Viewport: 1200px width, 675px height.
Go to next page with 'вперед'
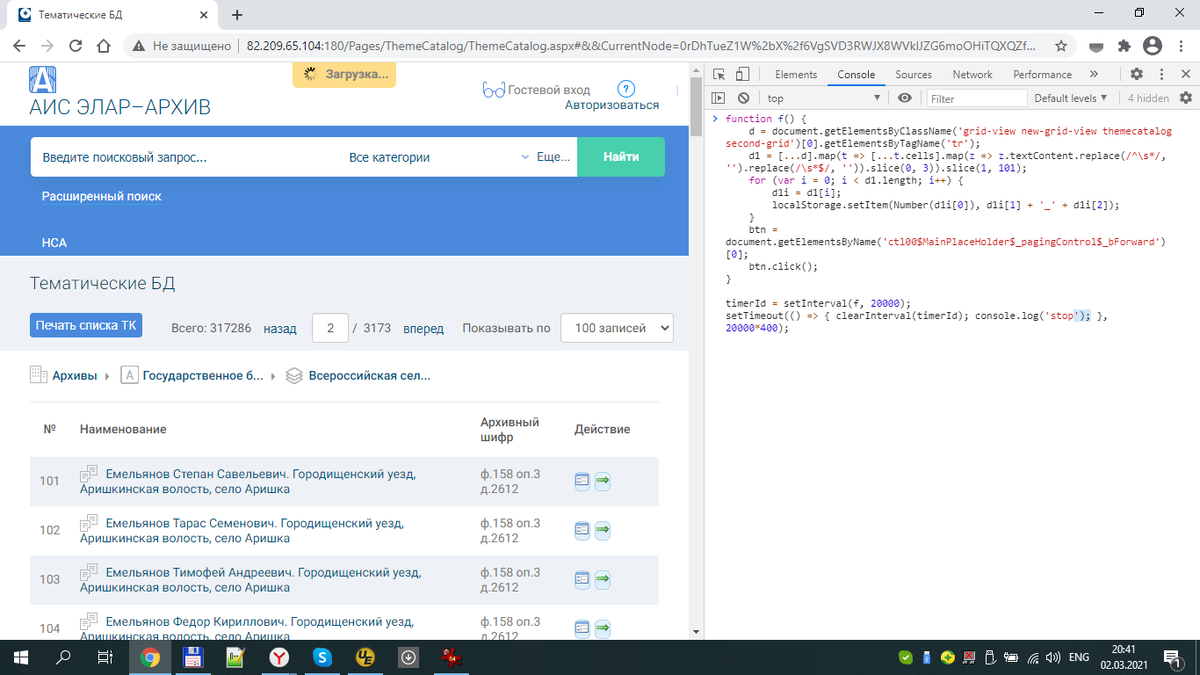[x=423, y=328]
